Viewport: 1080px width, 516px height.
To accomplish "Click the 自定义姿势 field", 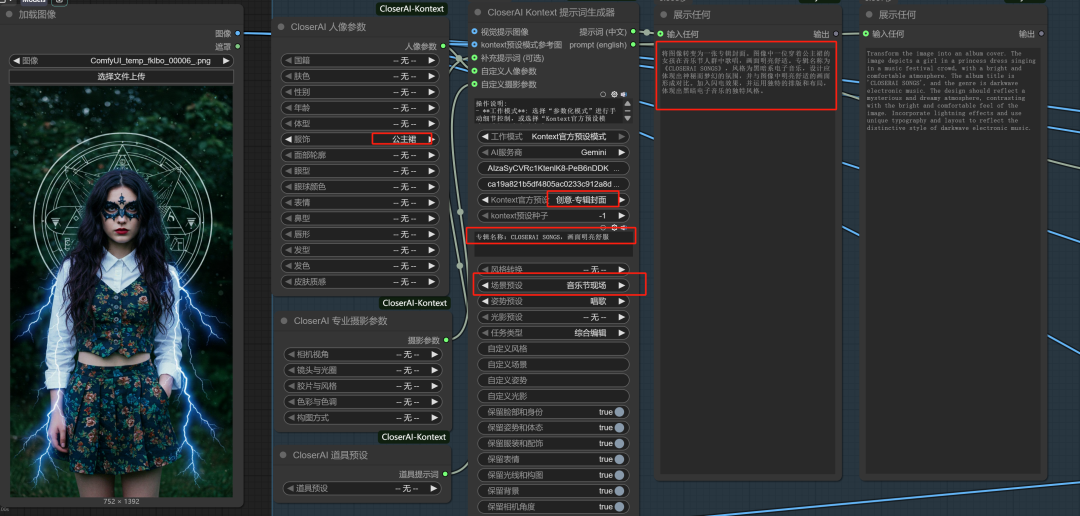I will click(x=554, y=380).
